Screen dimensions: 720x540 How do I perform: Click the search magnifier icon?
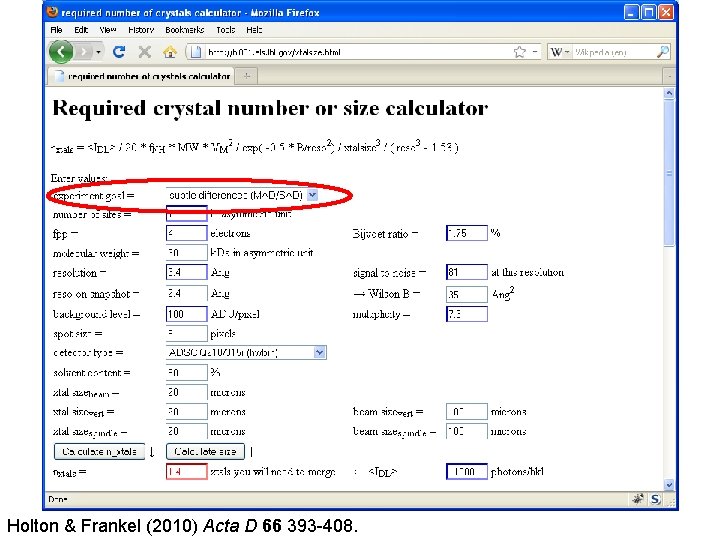click(663, 52)
